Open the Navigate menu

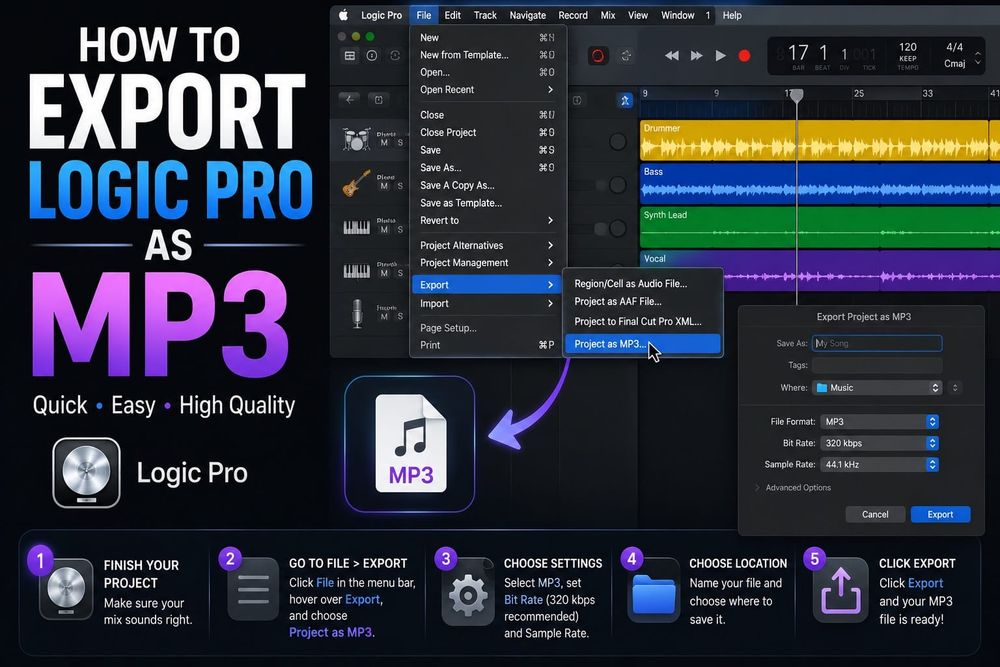coord(527,15)
